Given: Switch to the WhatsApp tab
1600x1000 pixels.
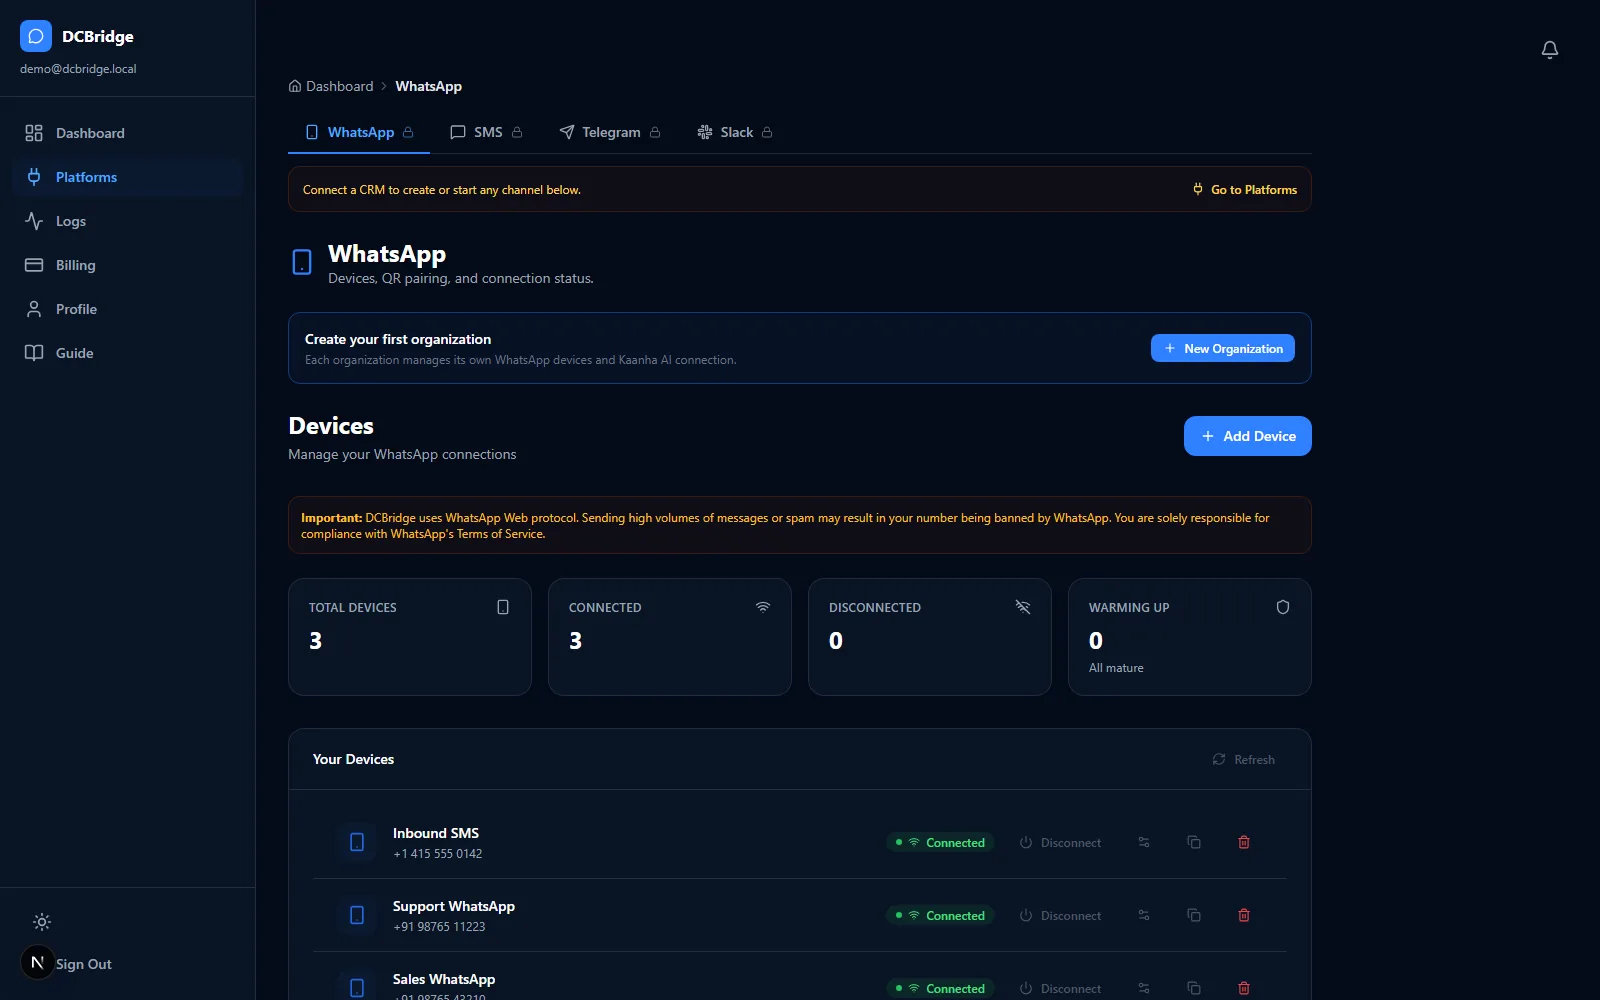Looking at the screenshot, I should point(359,132).
